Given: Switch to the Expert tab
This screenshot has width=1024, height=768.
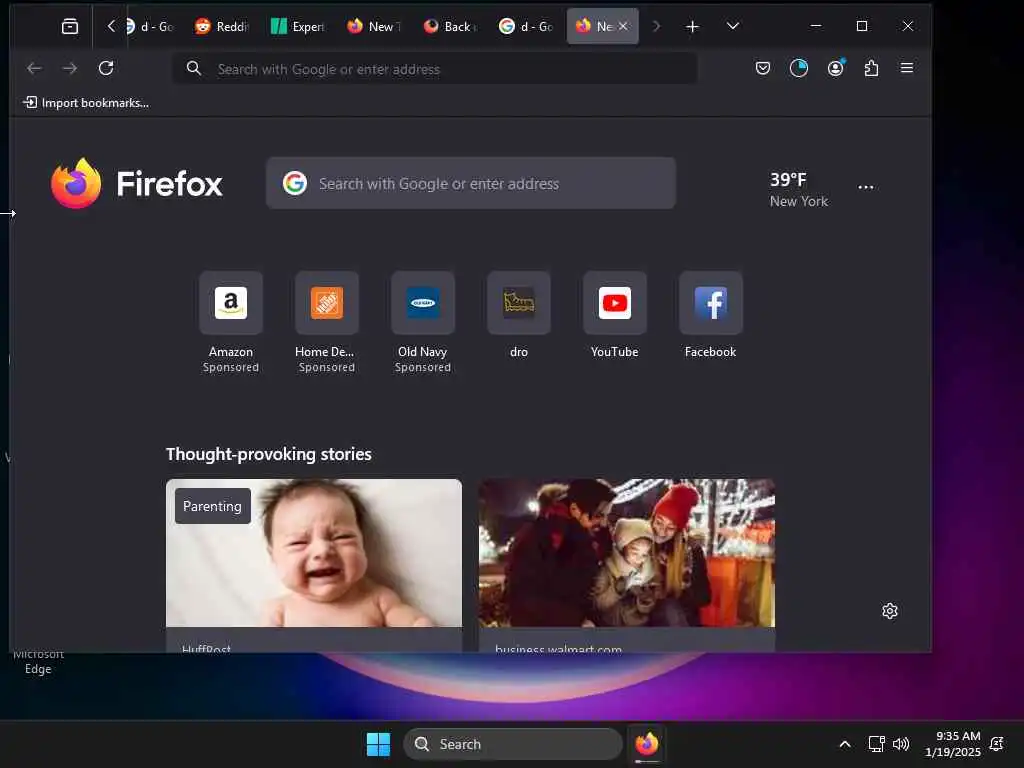Looking at the screenshot, I should click(298, 26).
